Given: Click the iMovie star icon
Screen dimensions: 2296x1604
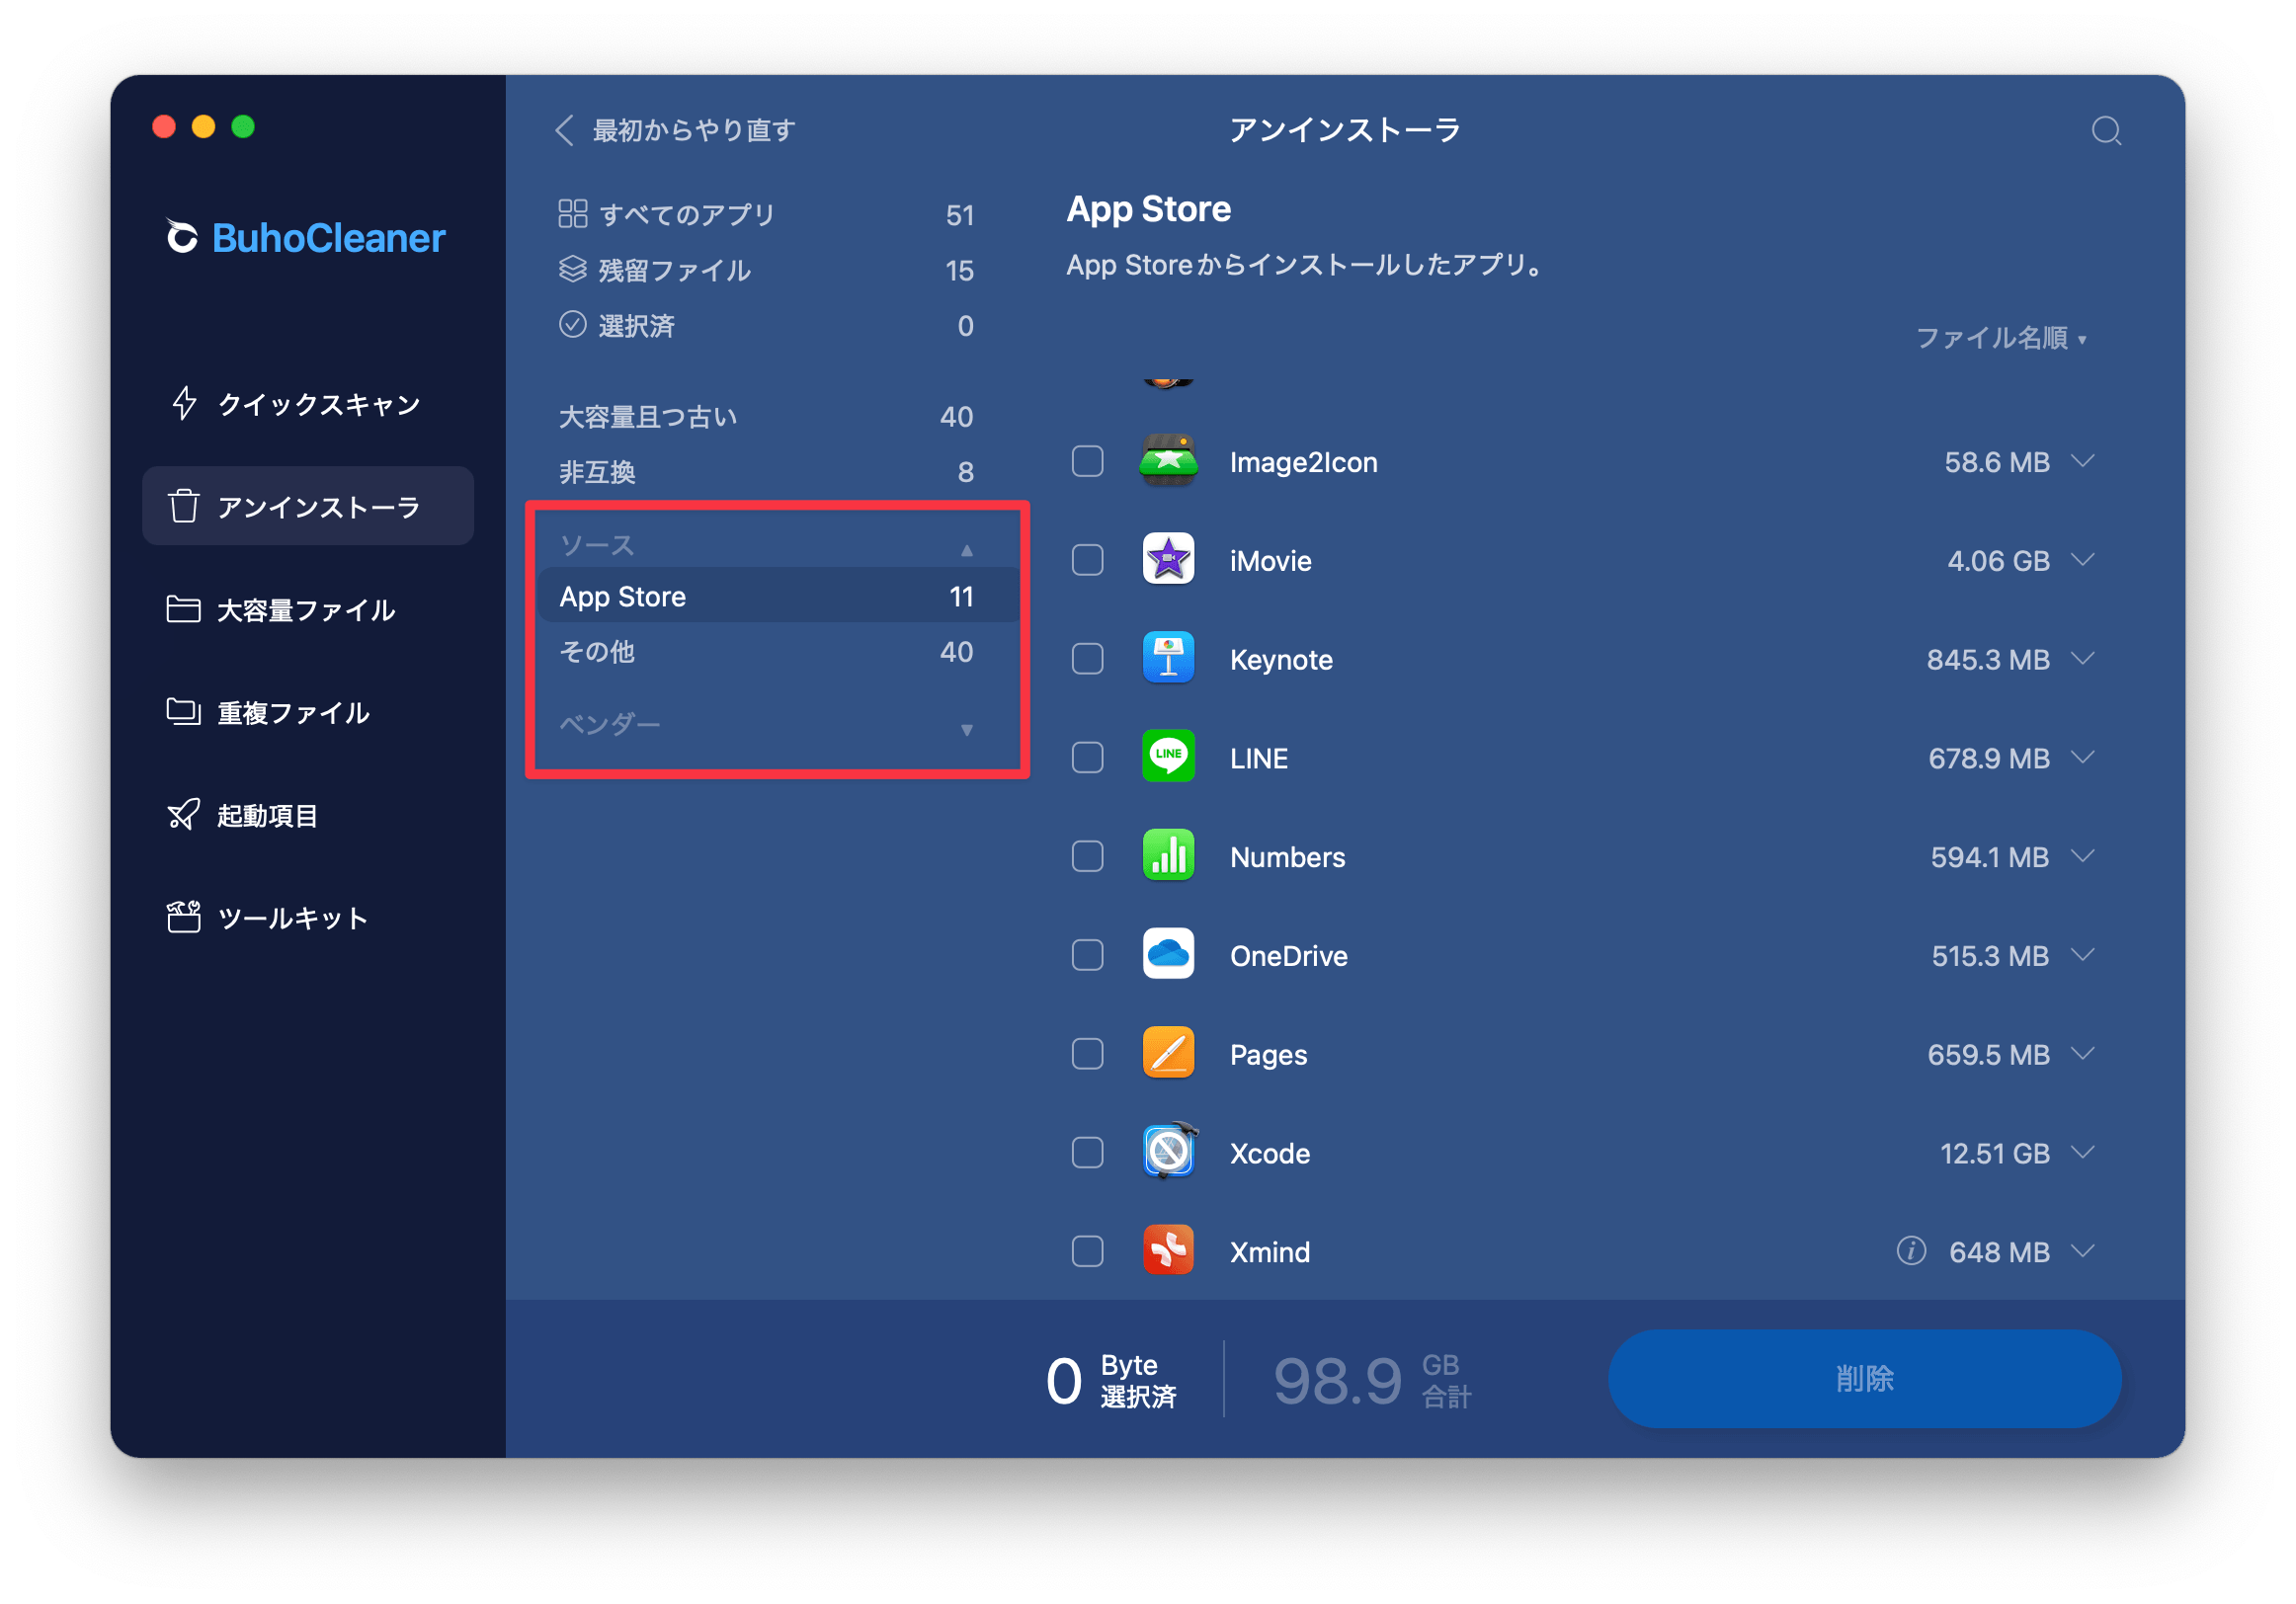Looking at the screenshot, I should [1168, 559].
